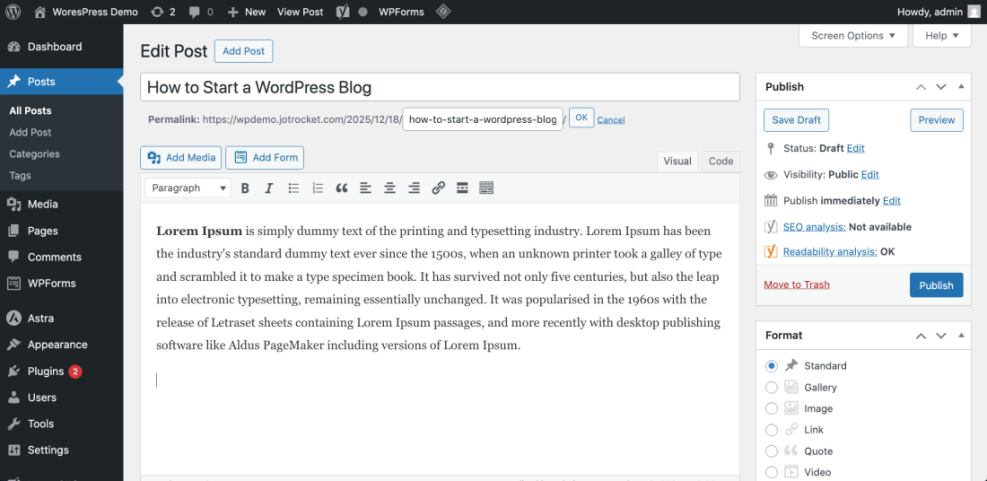Click the blue Publish button
The height and width of the screenshot is (481, 987).
coord(936,285)
